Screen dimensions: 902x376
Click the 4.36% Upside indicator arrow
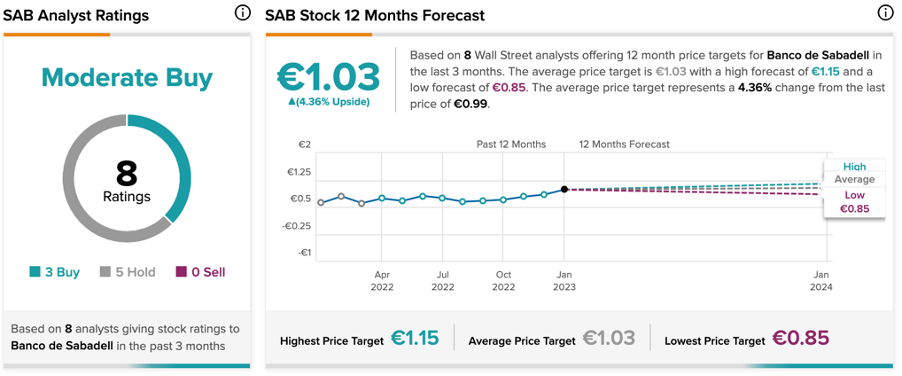[x=292, y=102]
